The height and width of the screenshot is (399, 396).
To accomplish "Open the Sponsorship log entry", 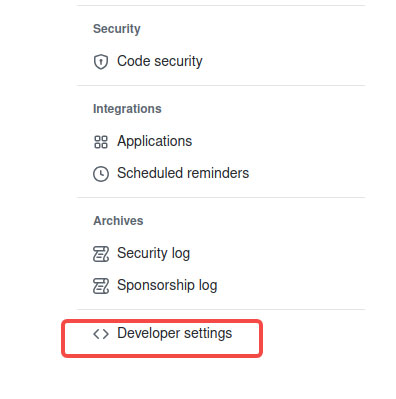I will 167,285.
